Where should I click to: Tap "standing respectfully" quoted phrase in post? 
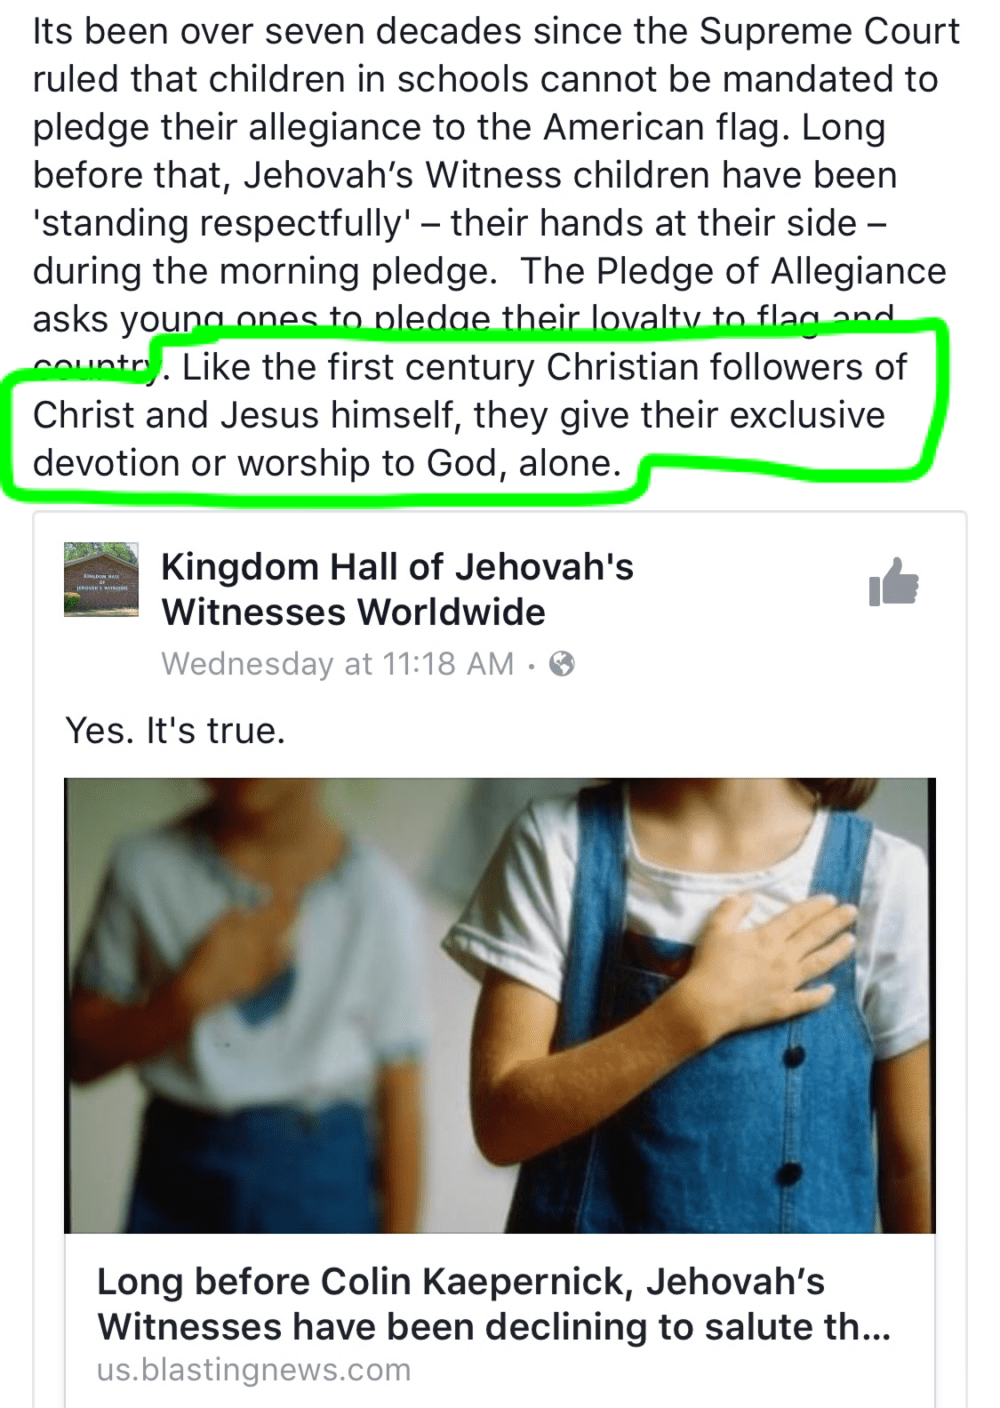click(x=221, y=223)
